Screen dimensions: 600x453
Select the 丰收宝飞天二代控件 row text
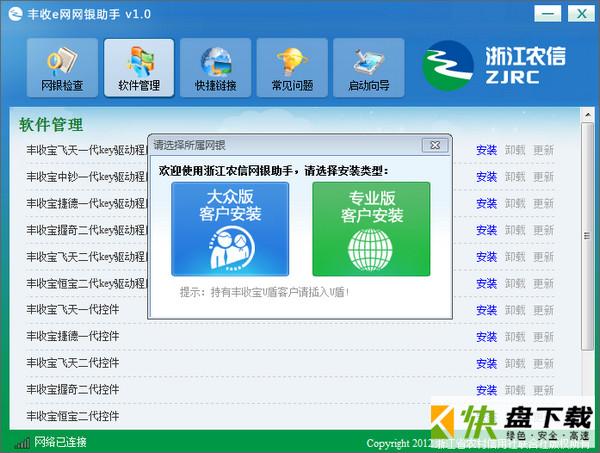(x=73, y=363)
